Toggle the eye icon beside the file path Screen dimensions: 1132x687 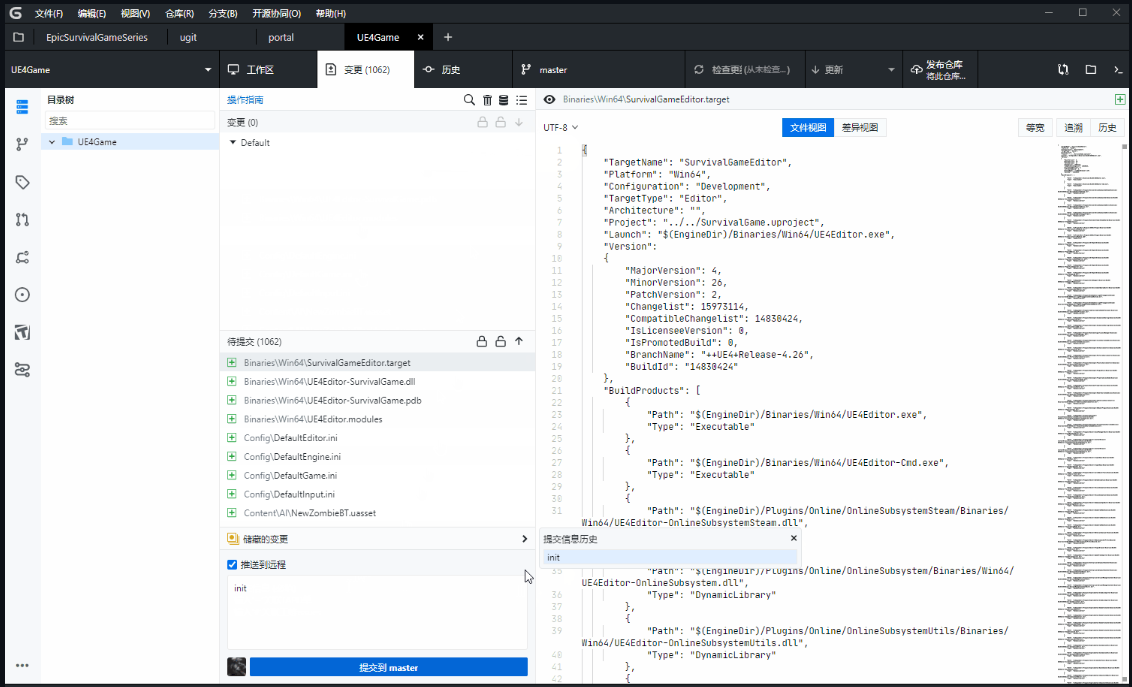coord(549,100)
